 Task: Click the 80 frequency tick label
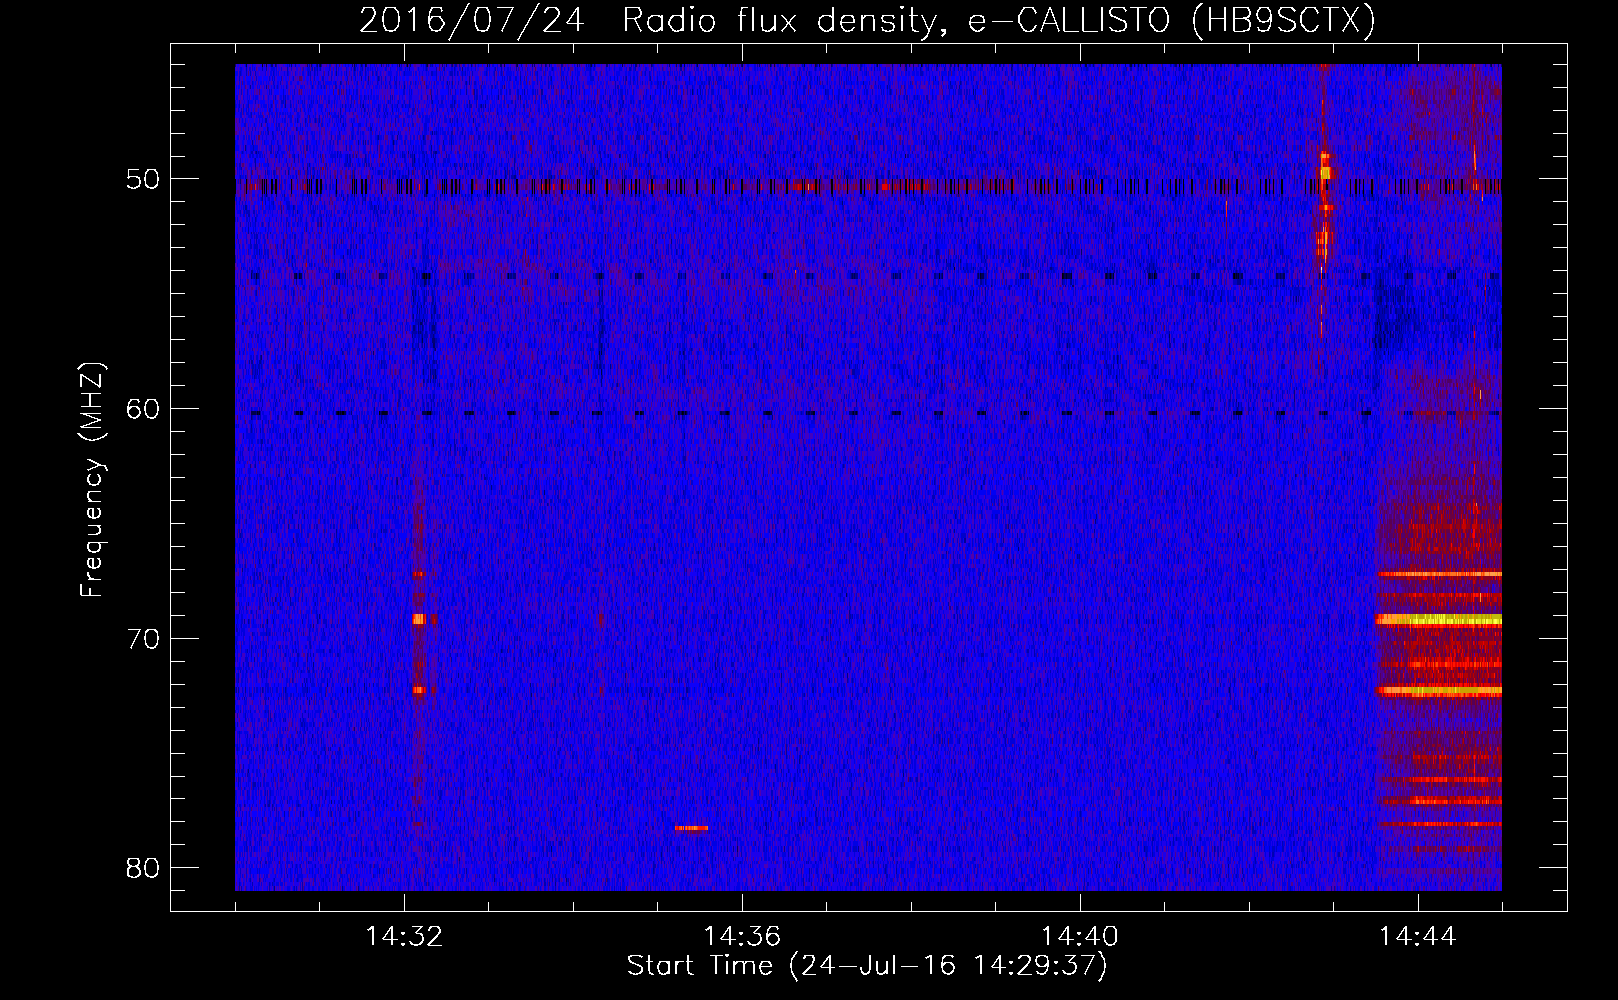coord(143,867)
